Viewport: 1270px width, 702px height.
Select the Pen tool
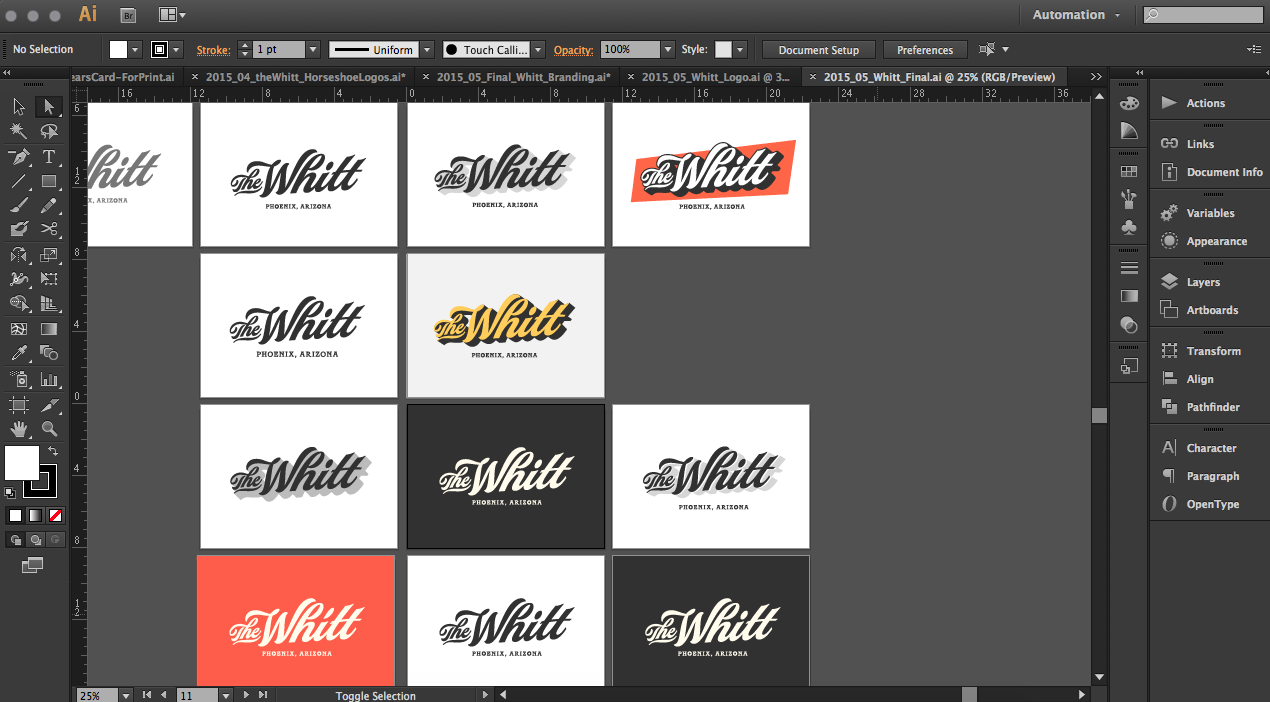click(x=19, y=157)
